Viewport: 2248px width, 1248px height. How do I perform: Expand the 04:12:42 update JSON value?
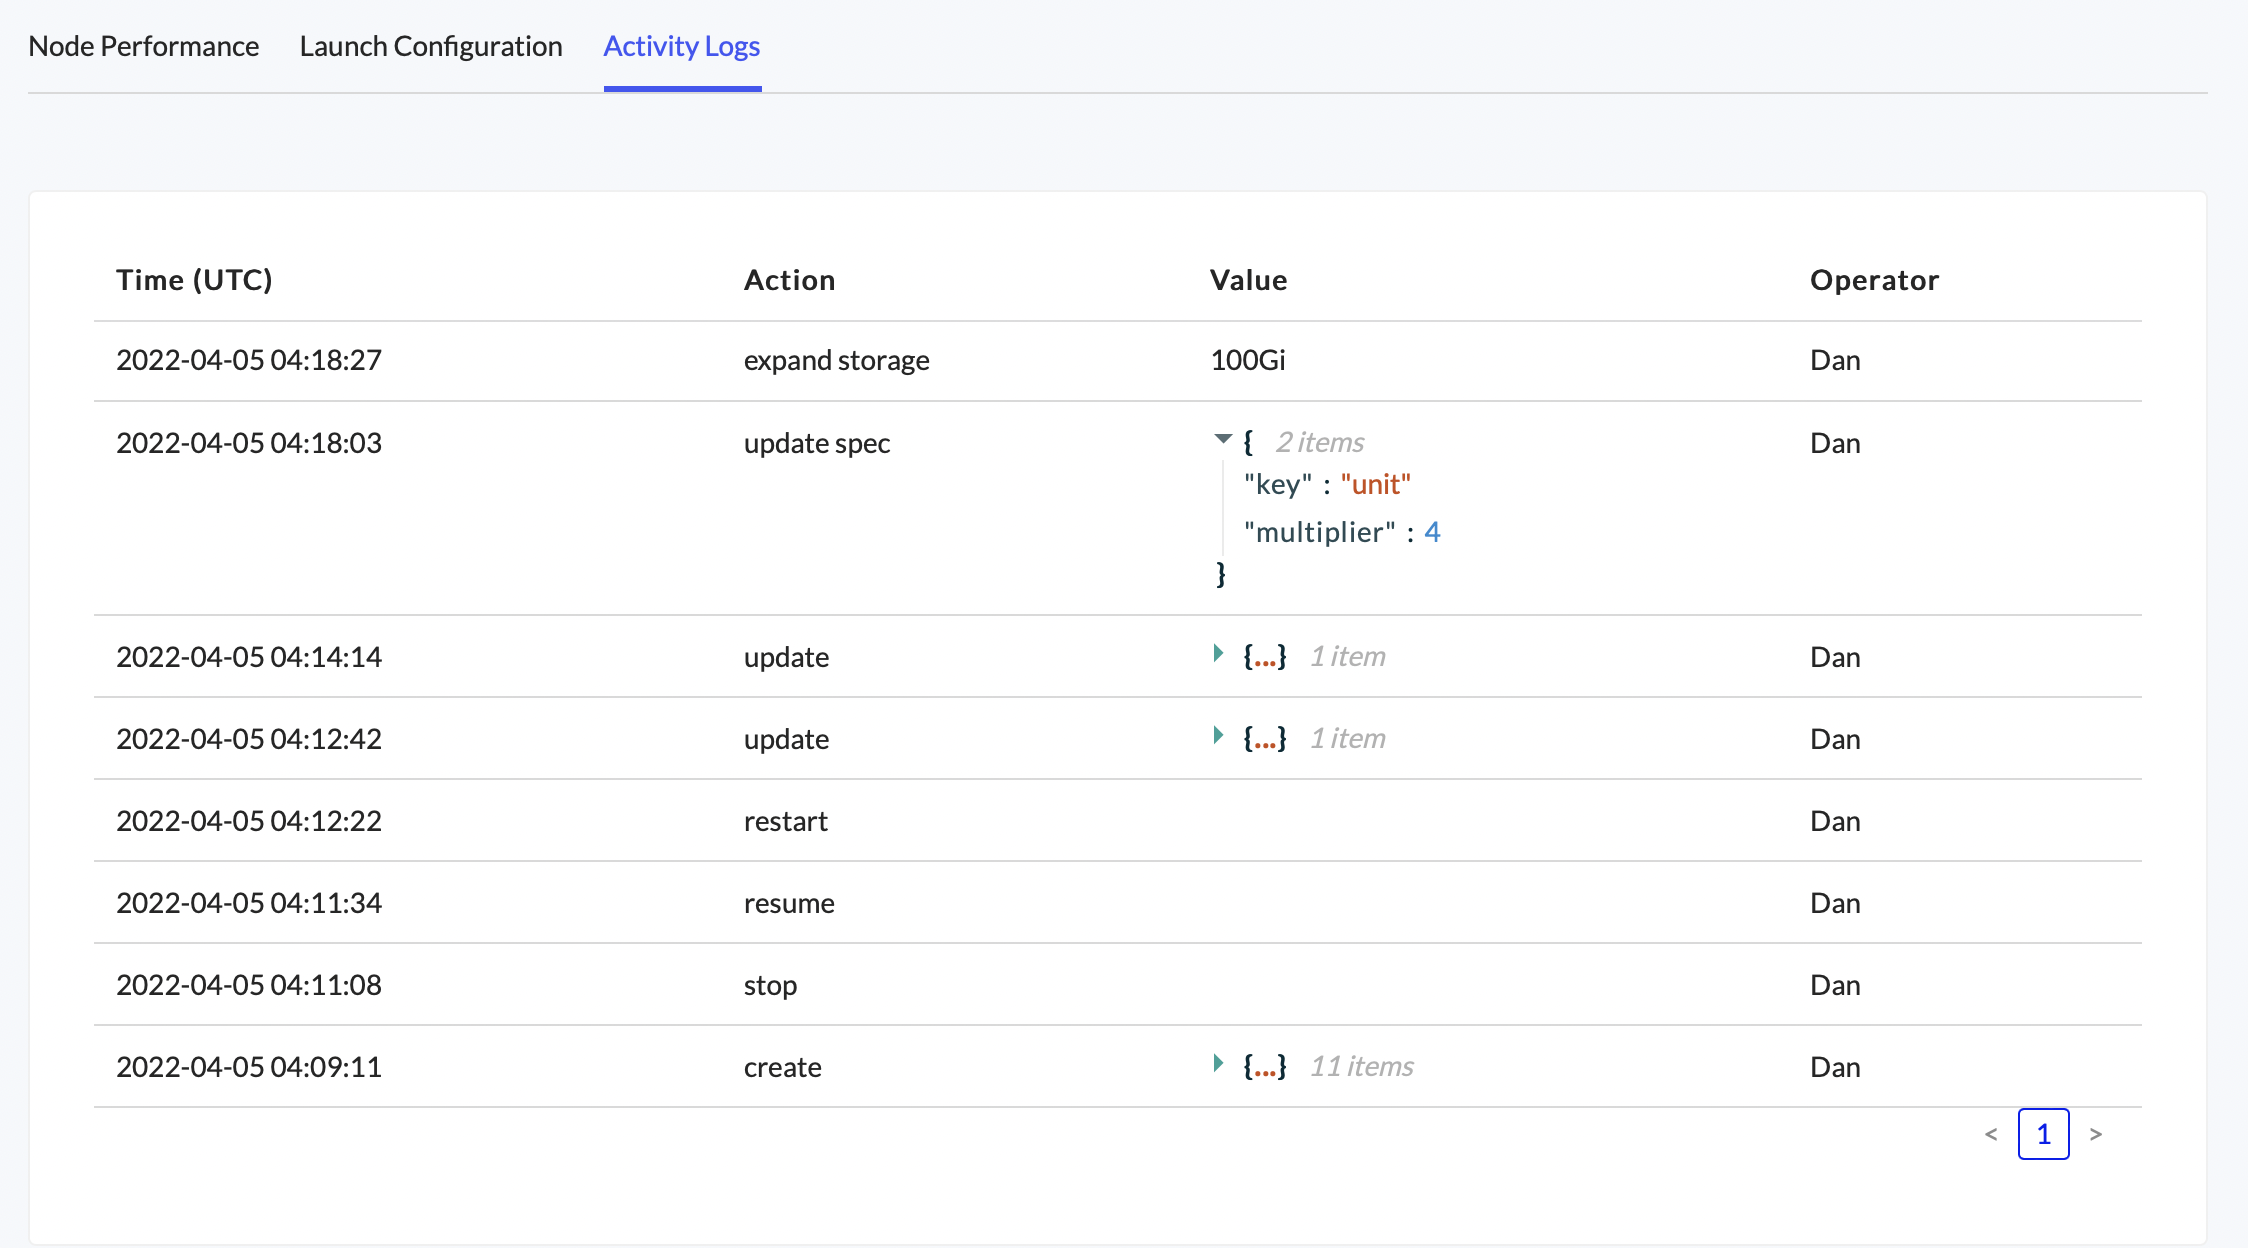(1218, 736)
